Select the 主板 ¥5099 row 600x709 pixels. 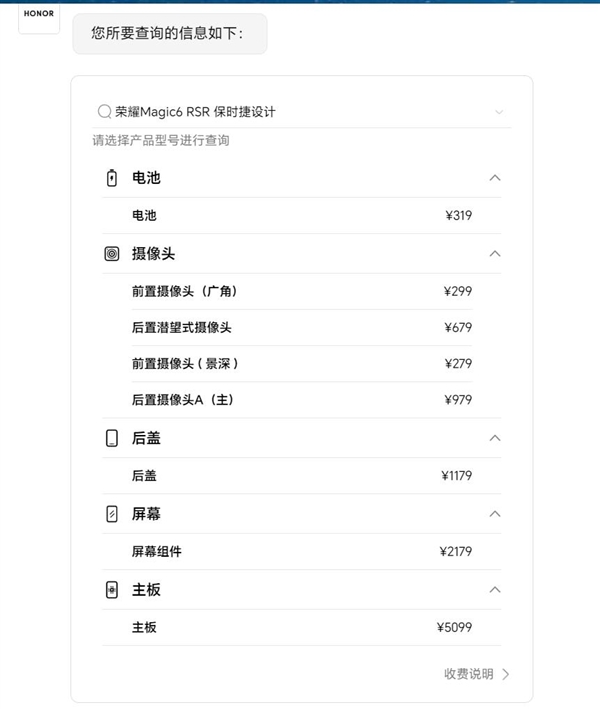tap(301, 627)
